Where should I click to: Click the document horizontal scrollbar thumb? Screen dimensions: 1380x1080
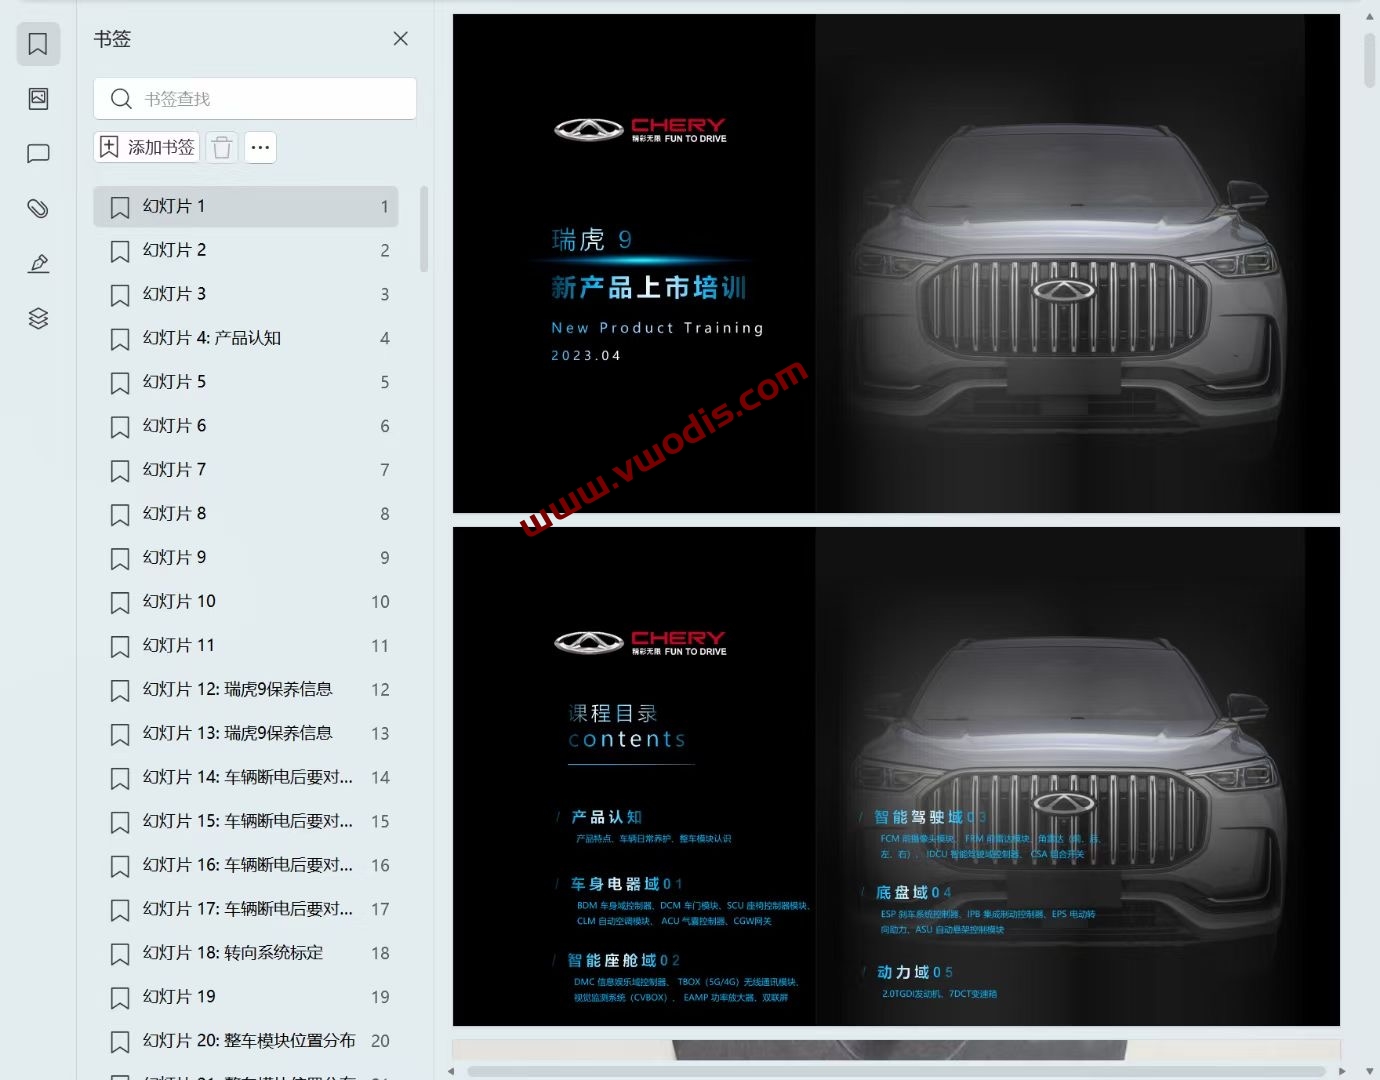point(894,1071)
